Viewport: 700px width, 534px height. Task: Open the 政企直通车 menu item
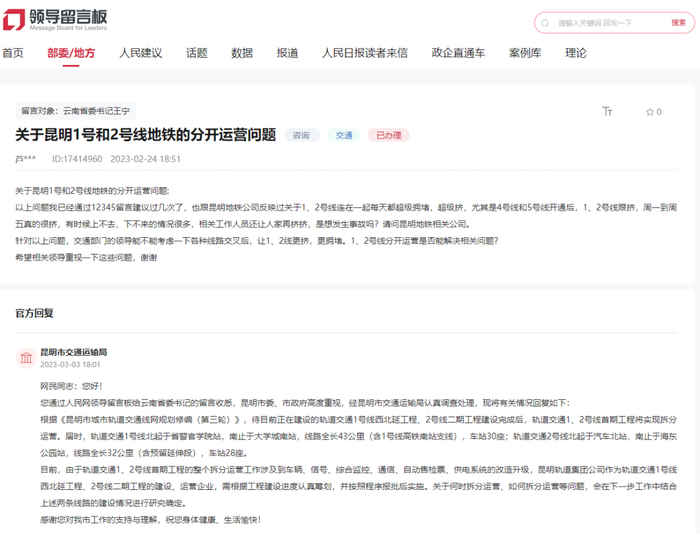[x=458, y=53]
